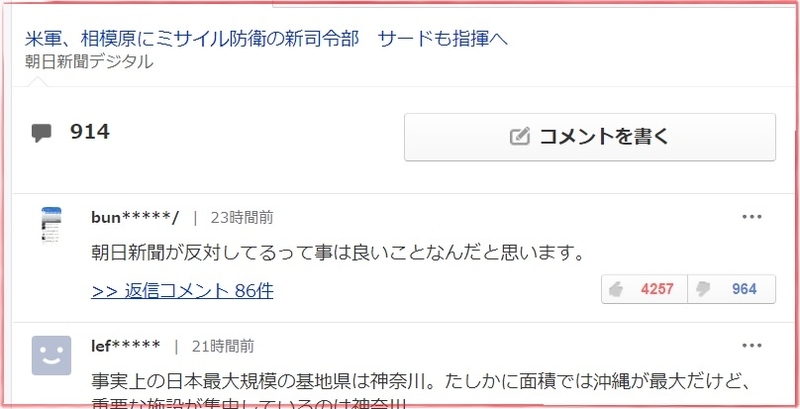Screen dimensions: 800x409
Task: Expand 返信コメント 86件 replies
Action: point(182,291)
